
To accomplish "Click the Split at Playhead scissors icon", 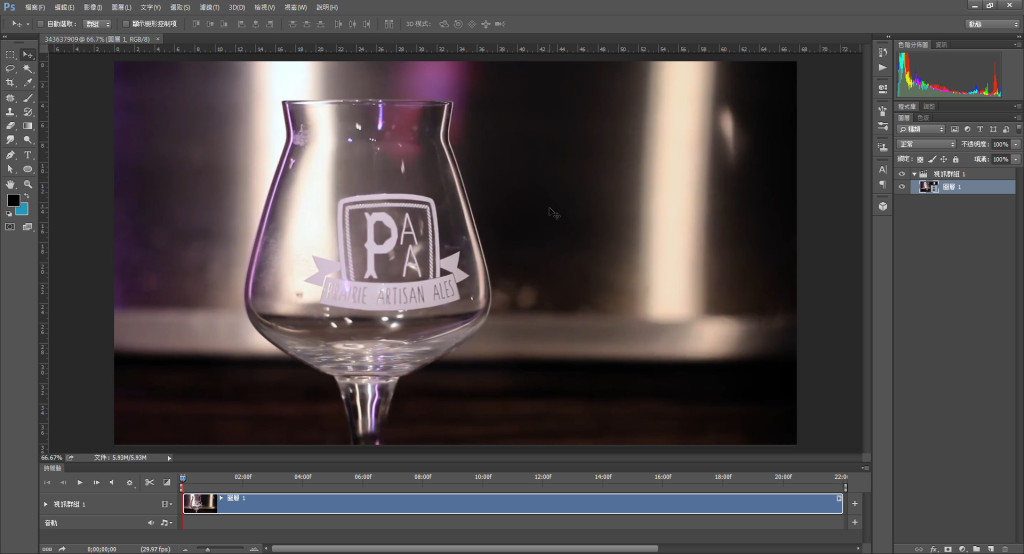I will coord(149,483).
